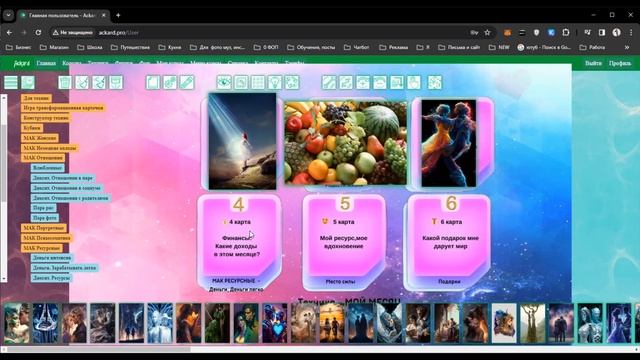Viewport: 640px width, 360px height.
Task: Click the sidebar scrollbar down arrow
Action: click(4, 279)
